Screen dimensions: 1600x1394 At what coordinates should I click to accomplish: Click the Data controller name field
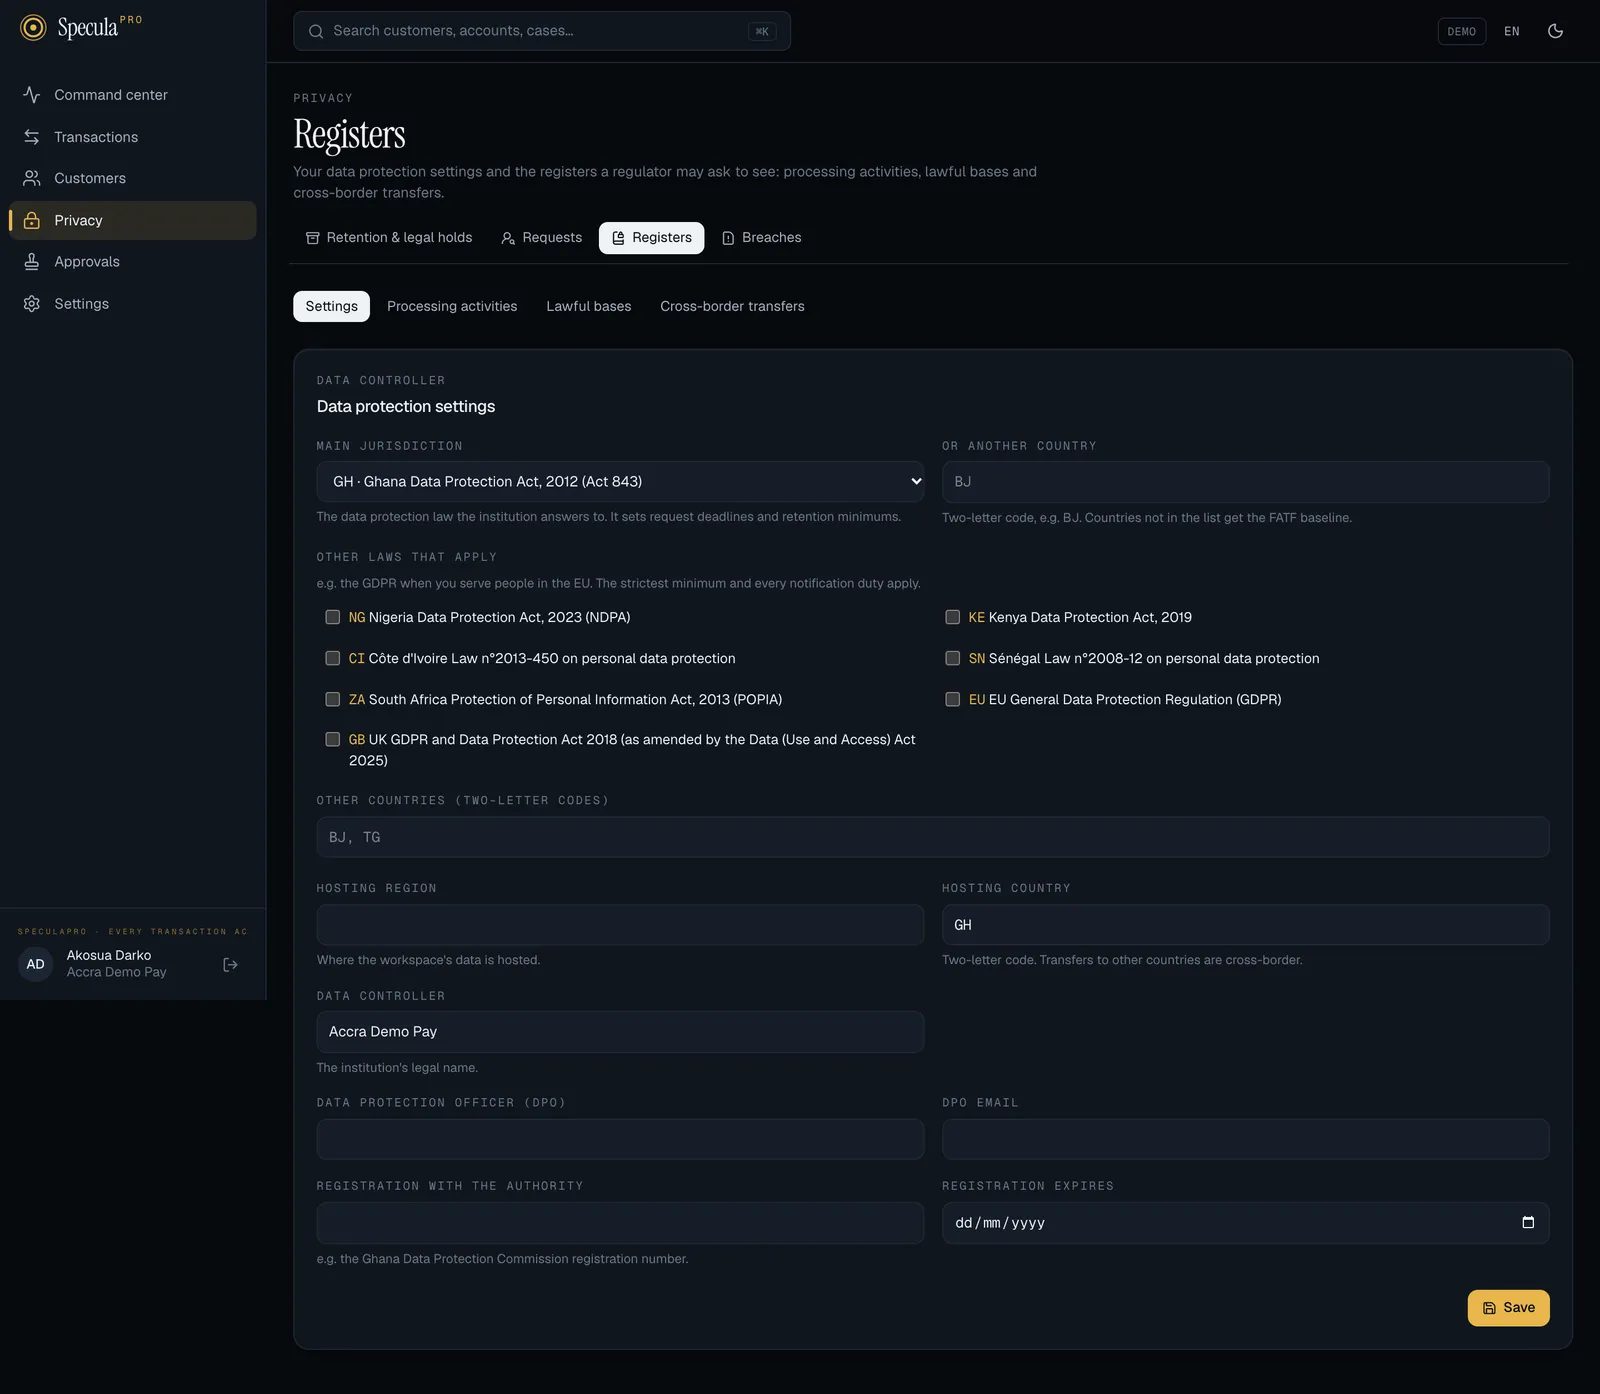click(620, 1032)
